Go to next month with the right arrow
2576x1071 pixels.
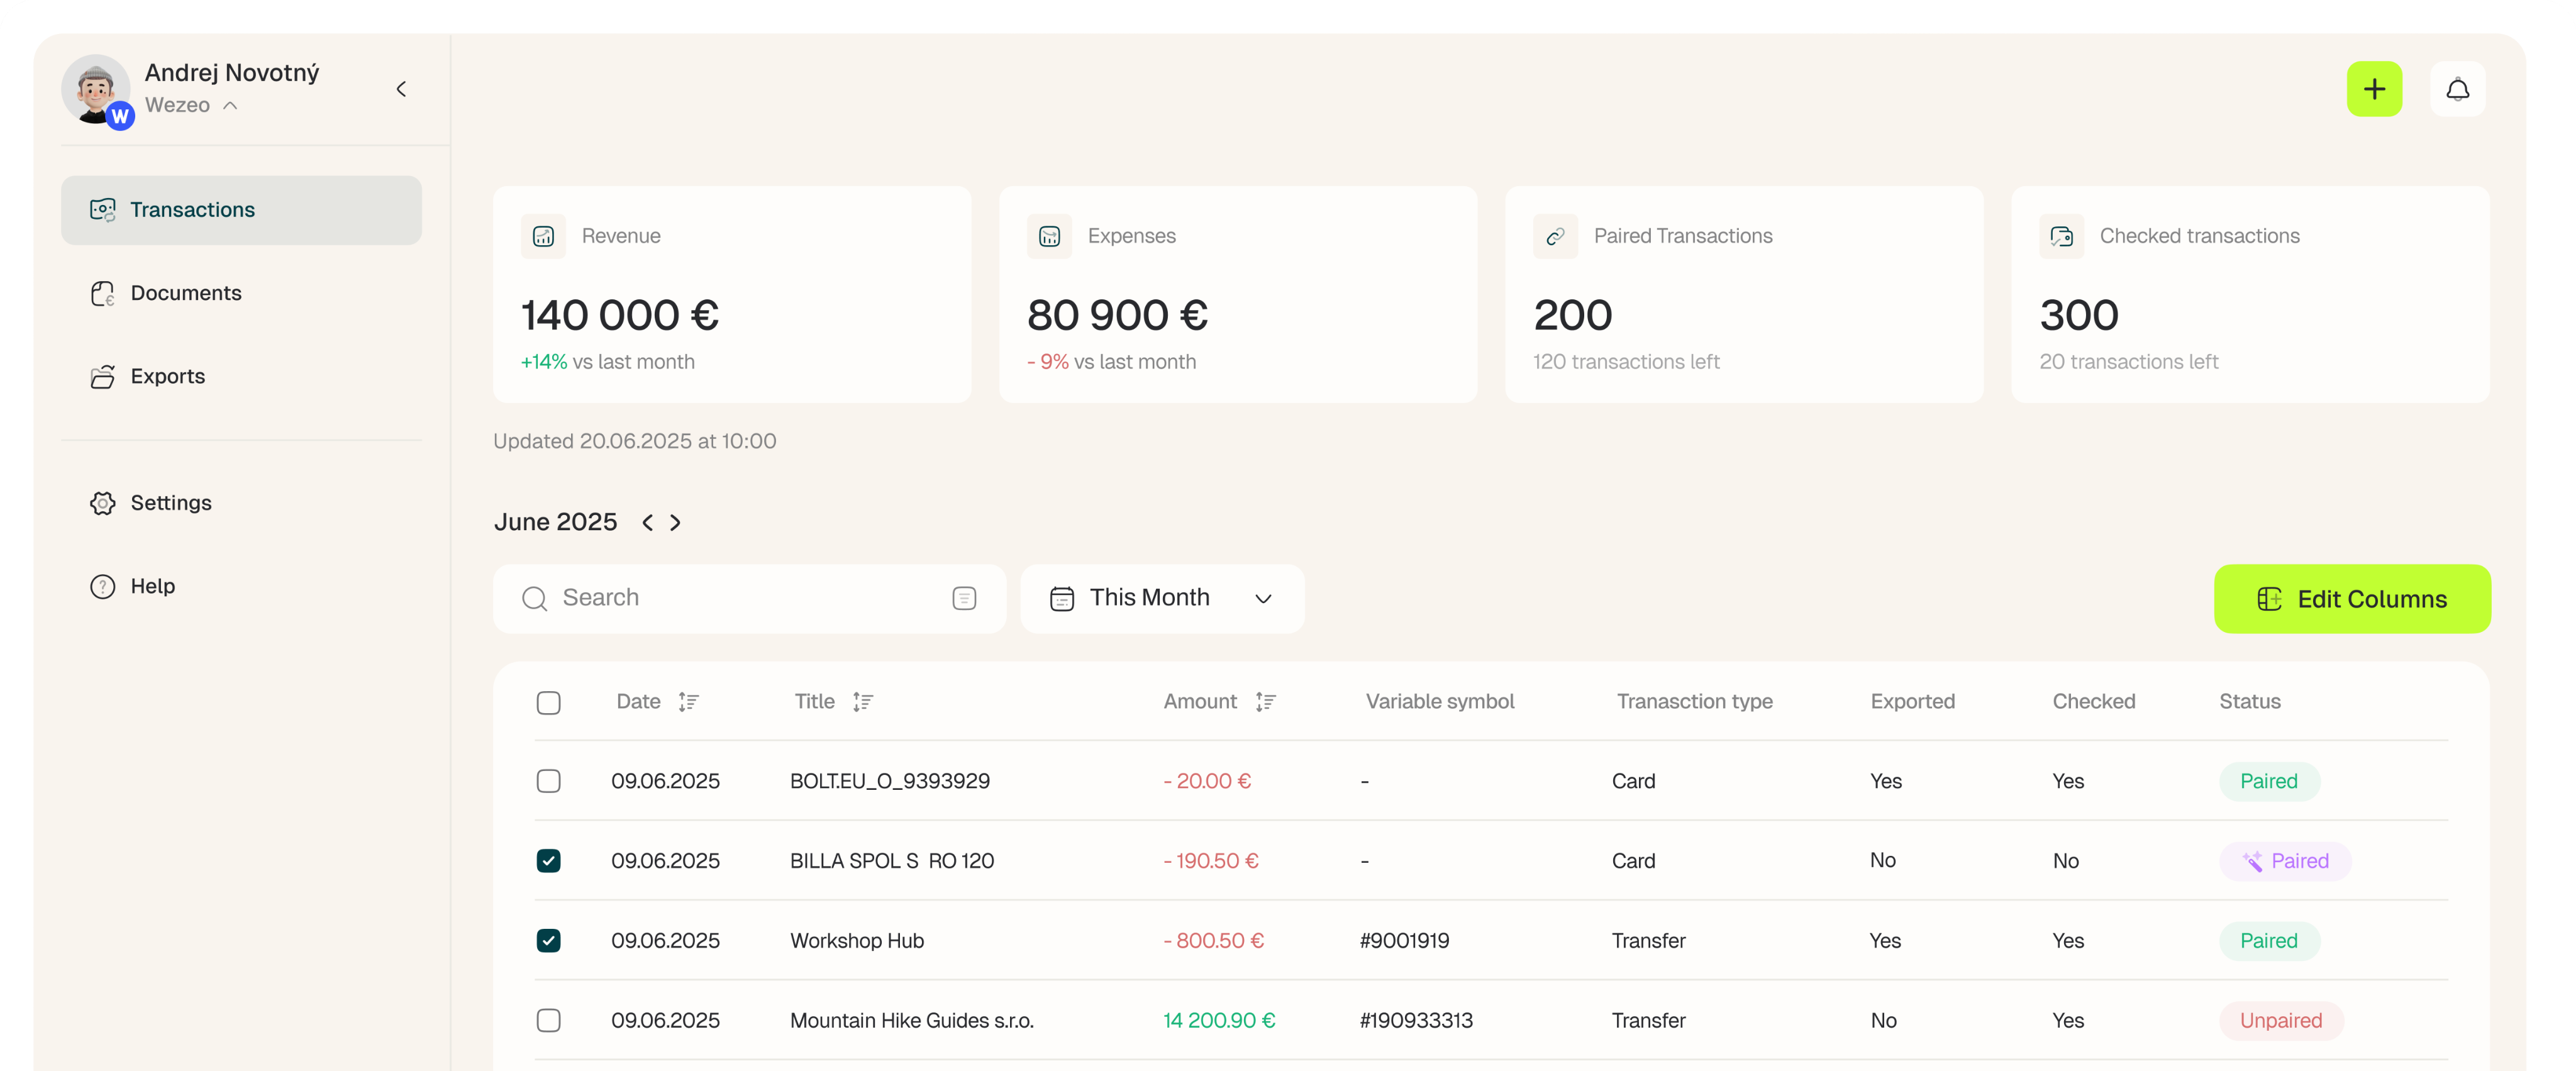675,522
